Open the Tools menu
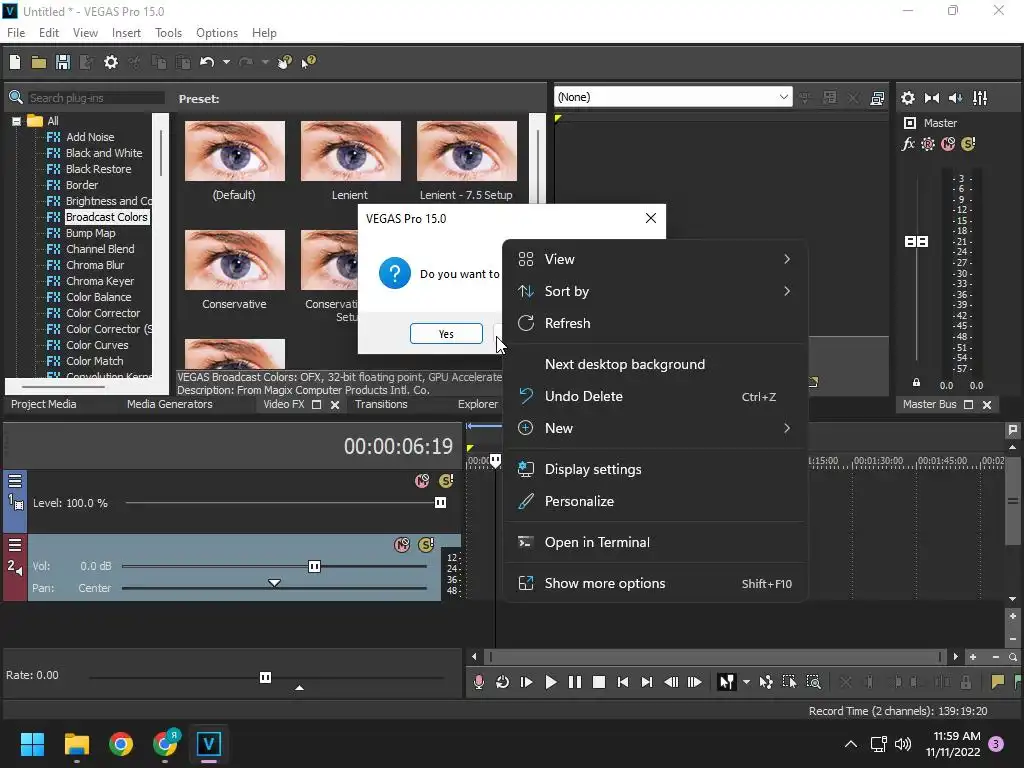The height and width of the screenshot is (768, 1024). pos(168,33)
